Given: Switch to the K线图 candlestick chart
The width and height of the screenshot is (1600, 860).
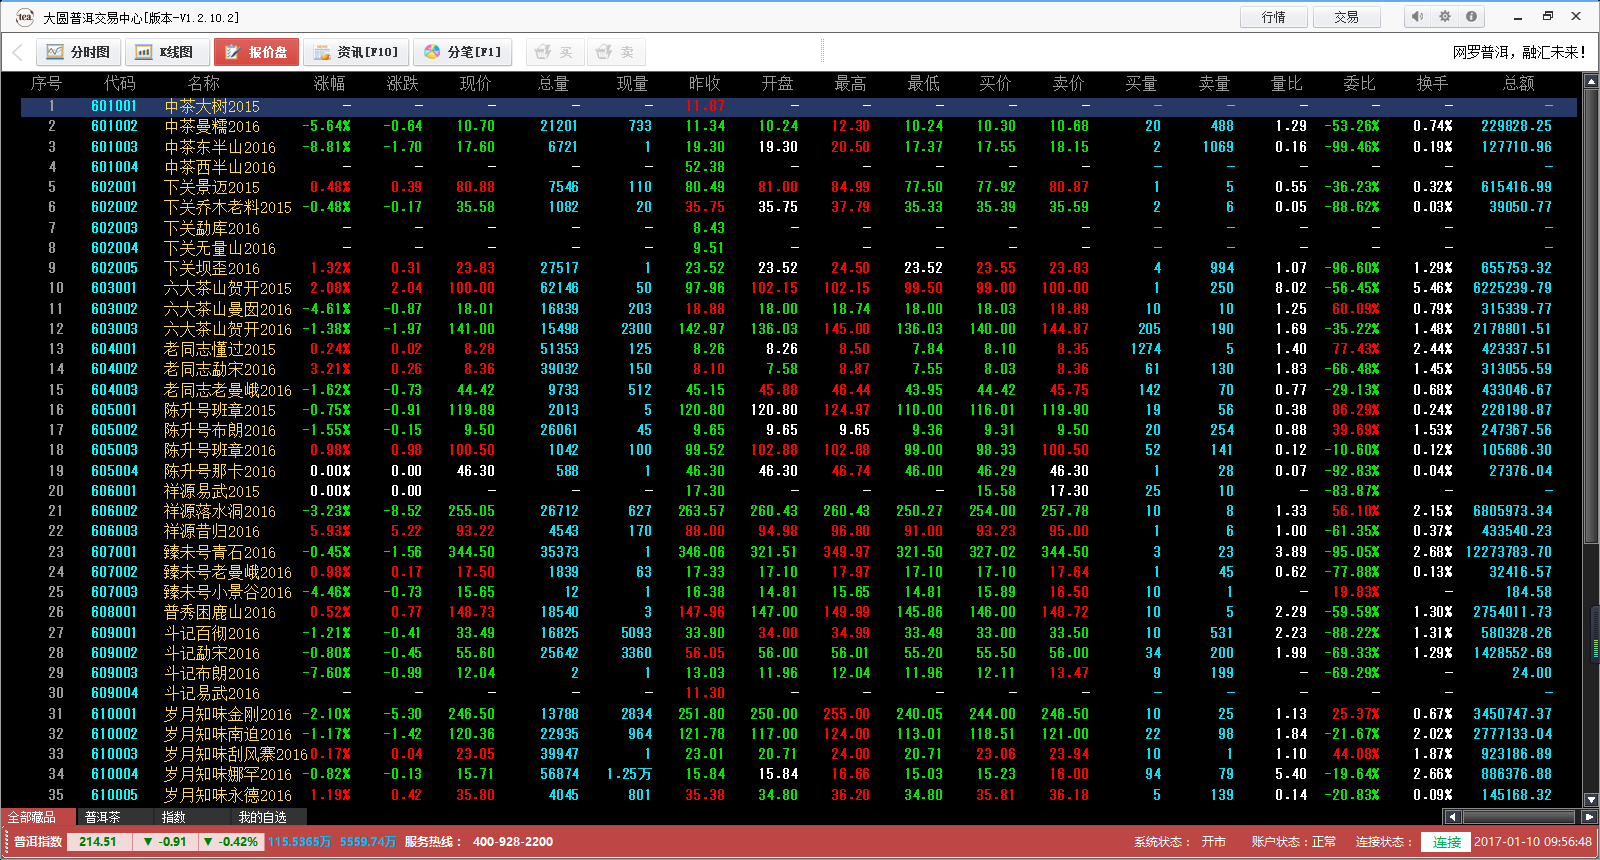Looking at the screenshot, I should pos(166,52).
